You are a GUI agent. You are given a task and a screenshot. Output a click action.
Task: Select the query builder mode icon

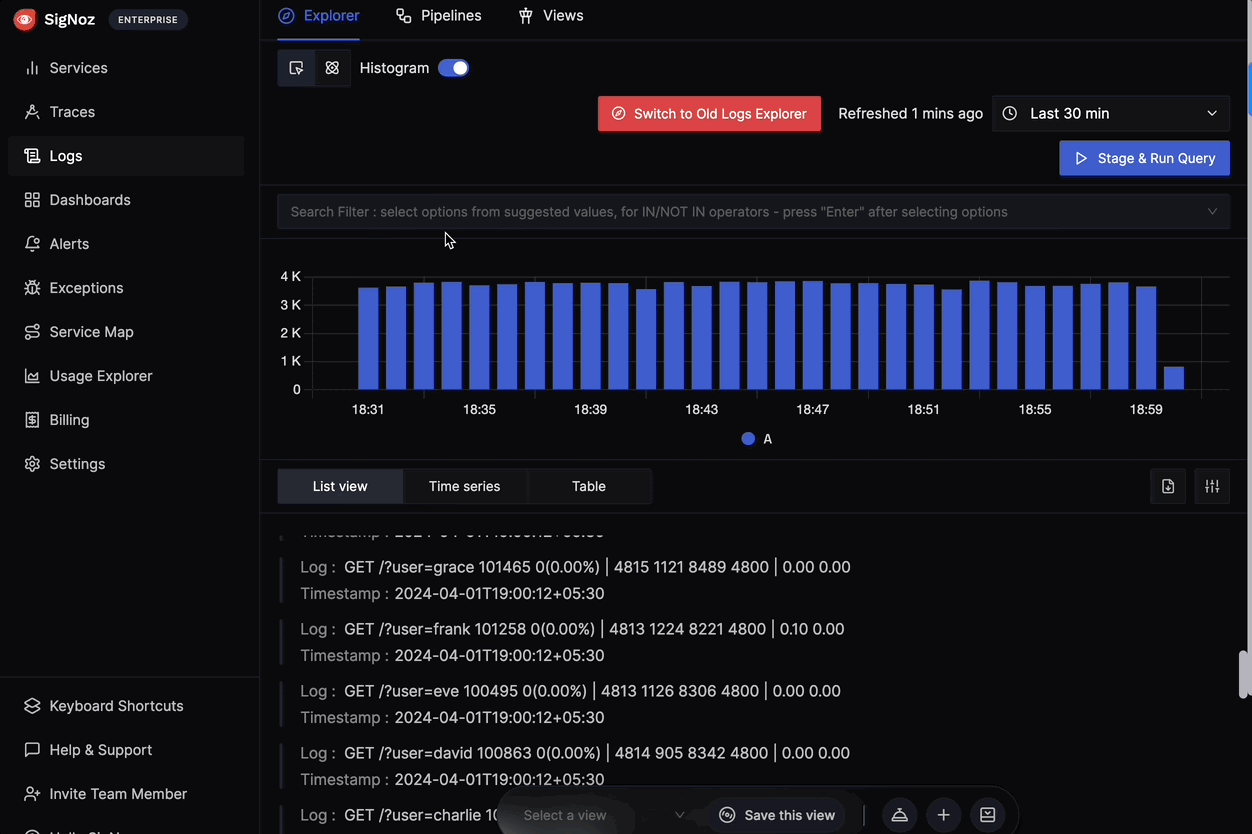pos(296,68)
